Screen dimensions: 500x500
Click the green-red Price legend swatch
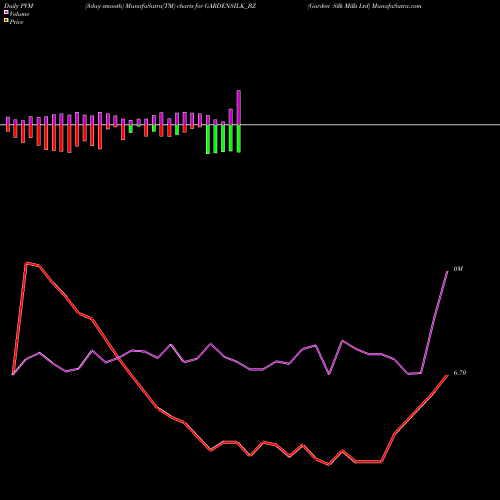[6, 21]
